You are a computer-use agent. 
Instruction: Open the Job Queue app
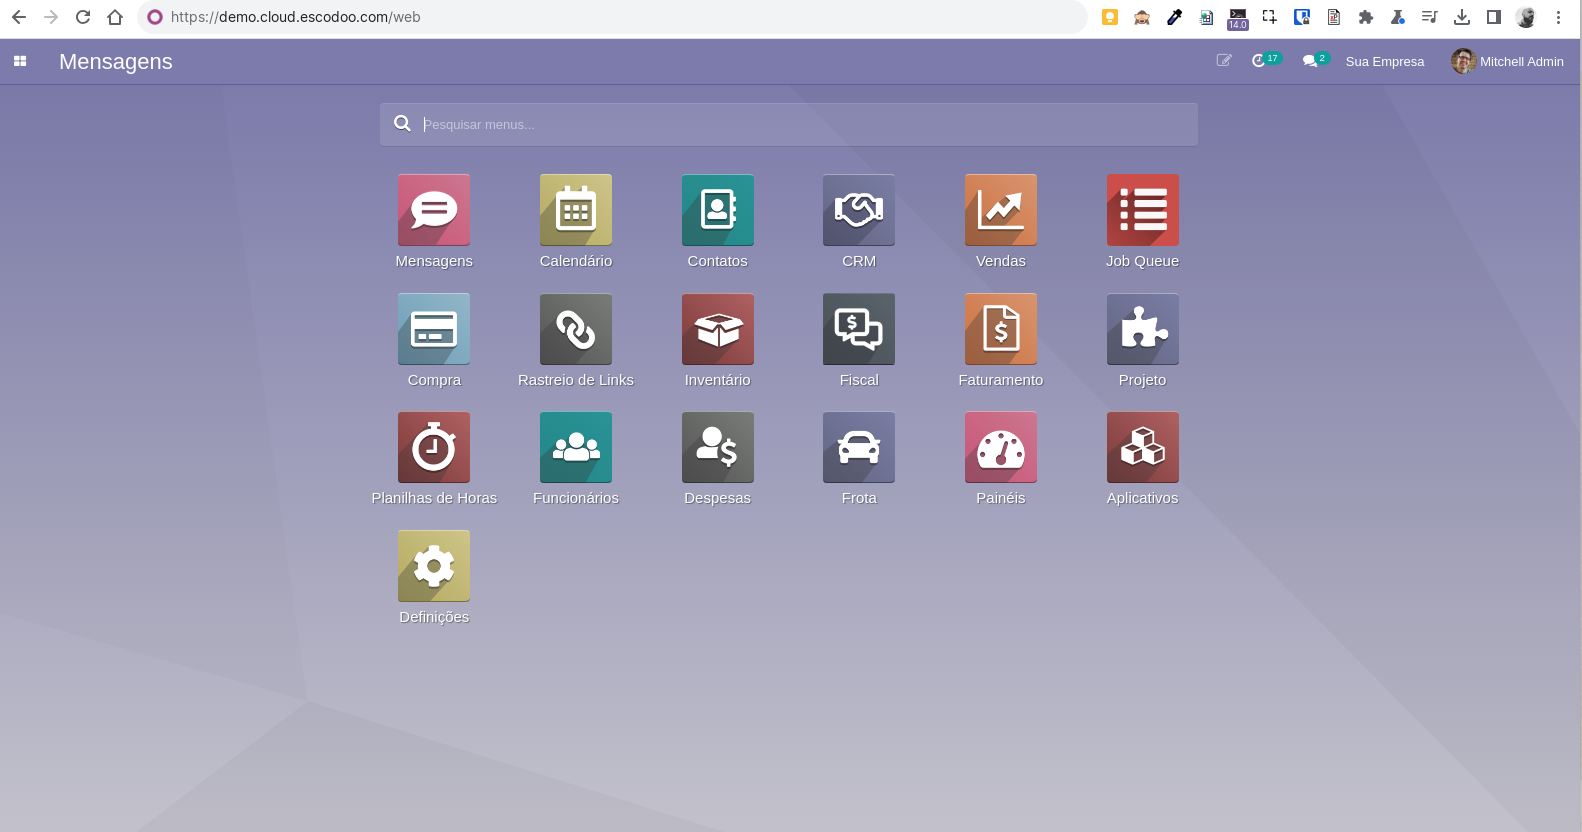pos(1143,210)
